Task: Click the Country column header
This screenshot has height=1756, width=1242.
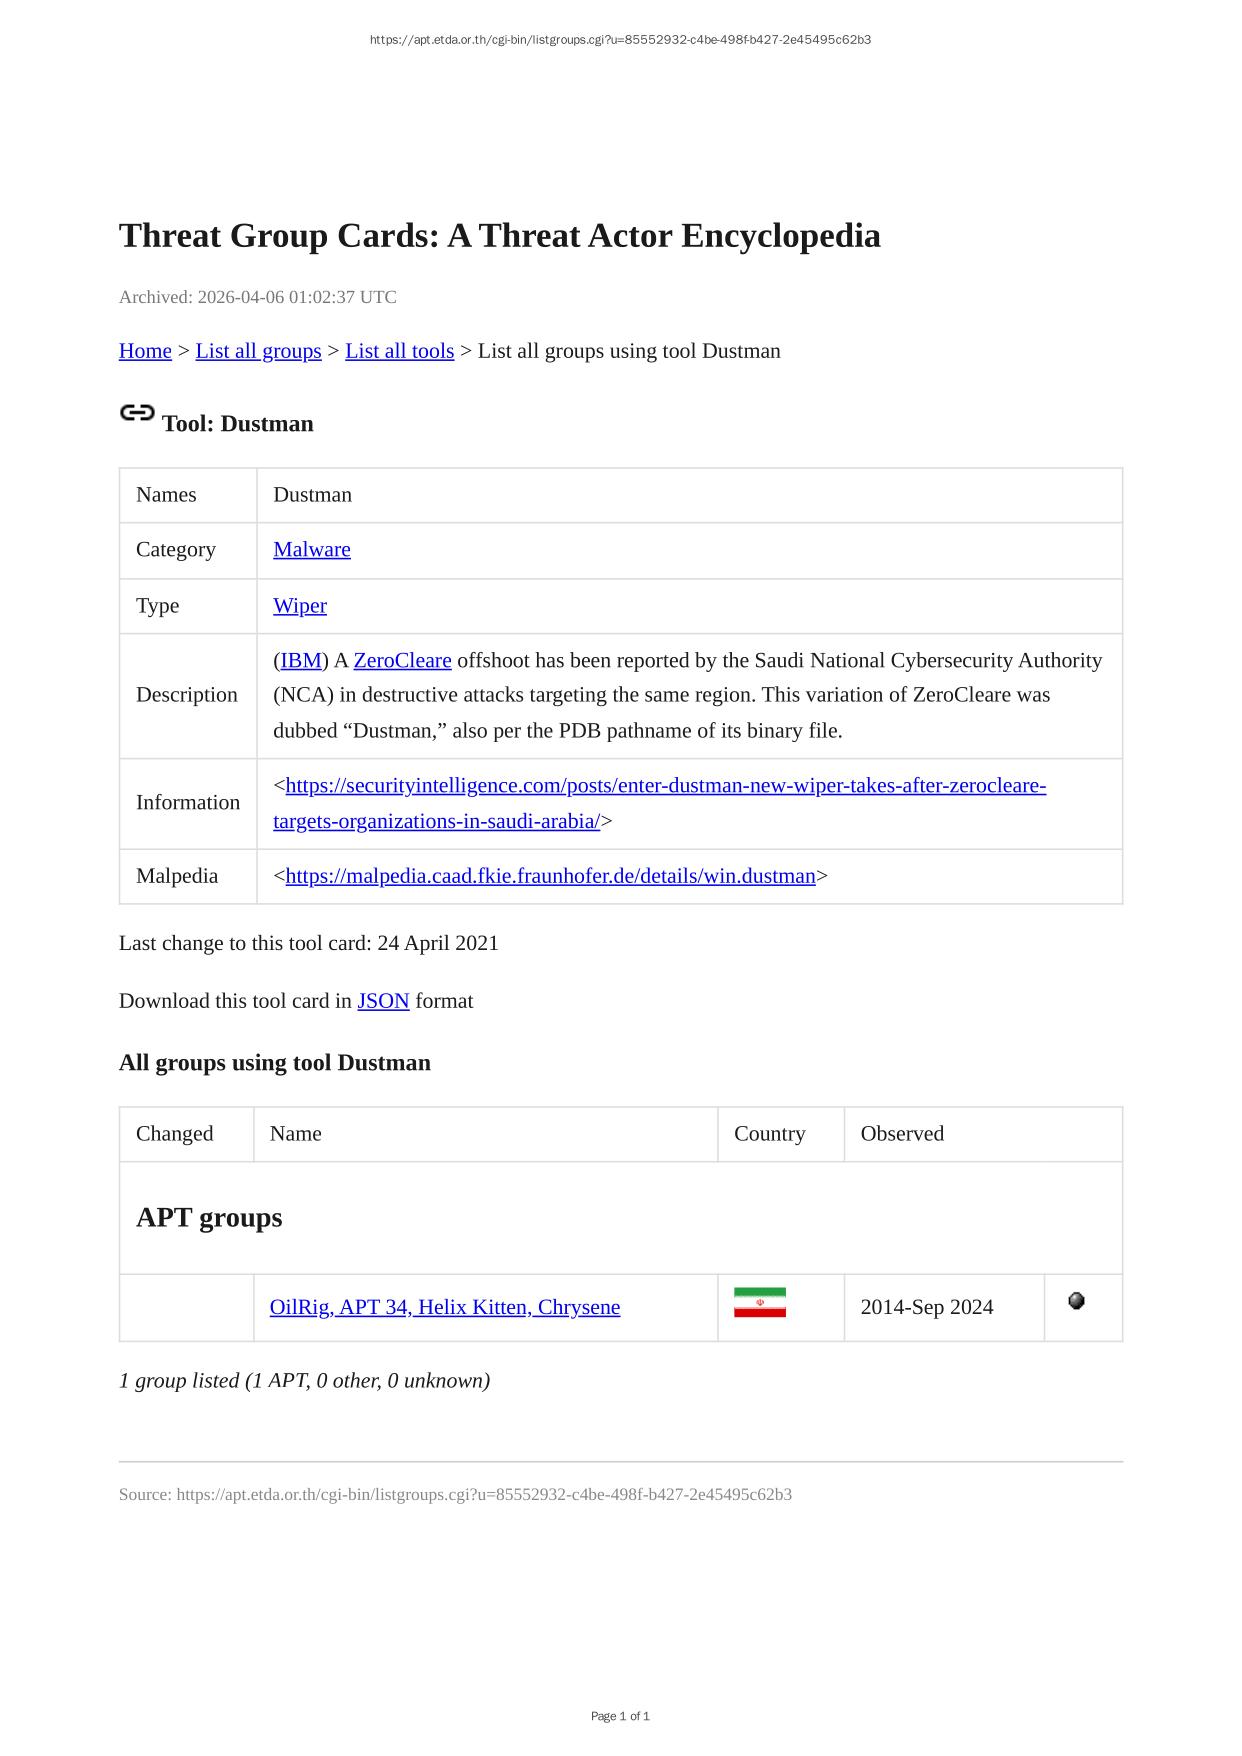Action: [769, 1133]
